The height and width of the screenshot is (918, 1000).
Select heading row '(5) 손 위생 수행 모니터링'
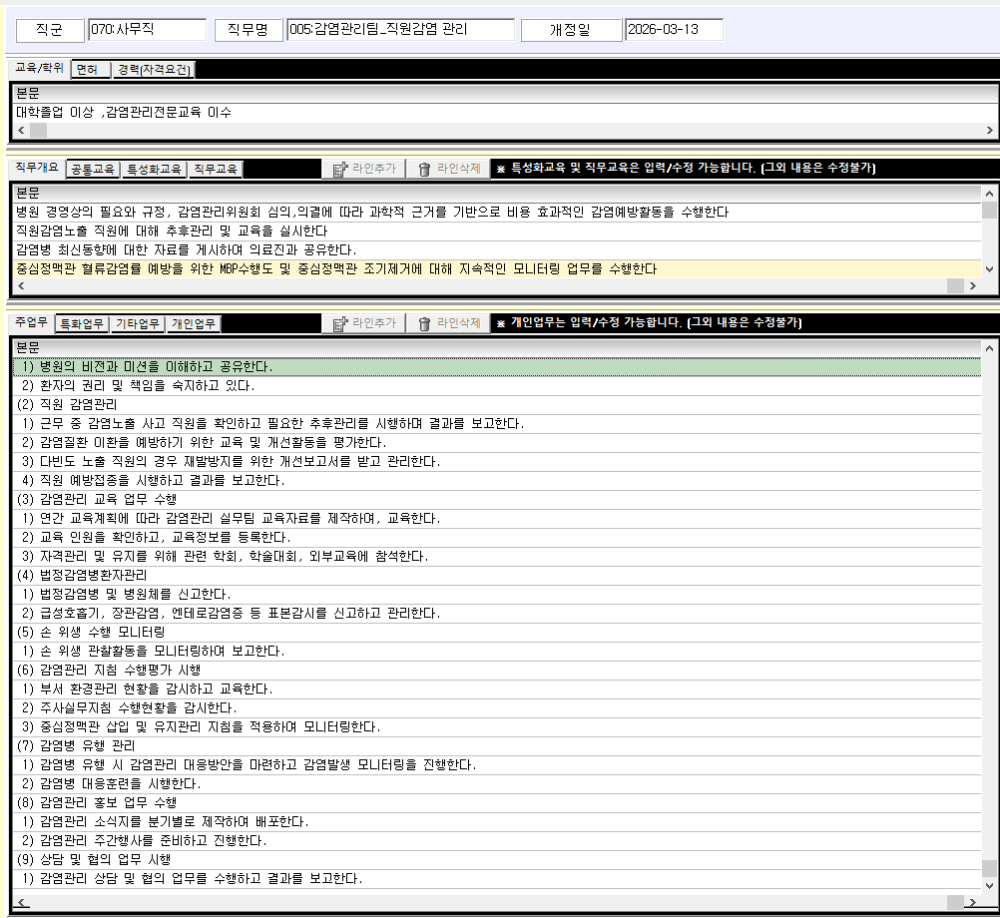pos(497,632)
